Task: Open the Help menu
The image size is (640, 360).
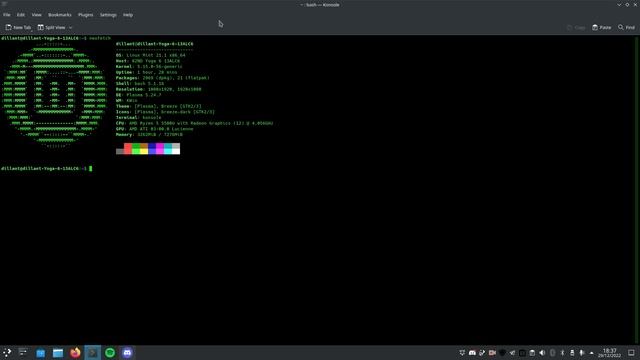Action: click(x=128, y=15)
